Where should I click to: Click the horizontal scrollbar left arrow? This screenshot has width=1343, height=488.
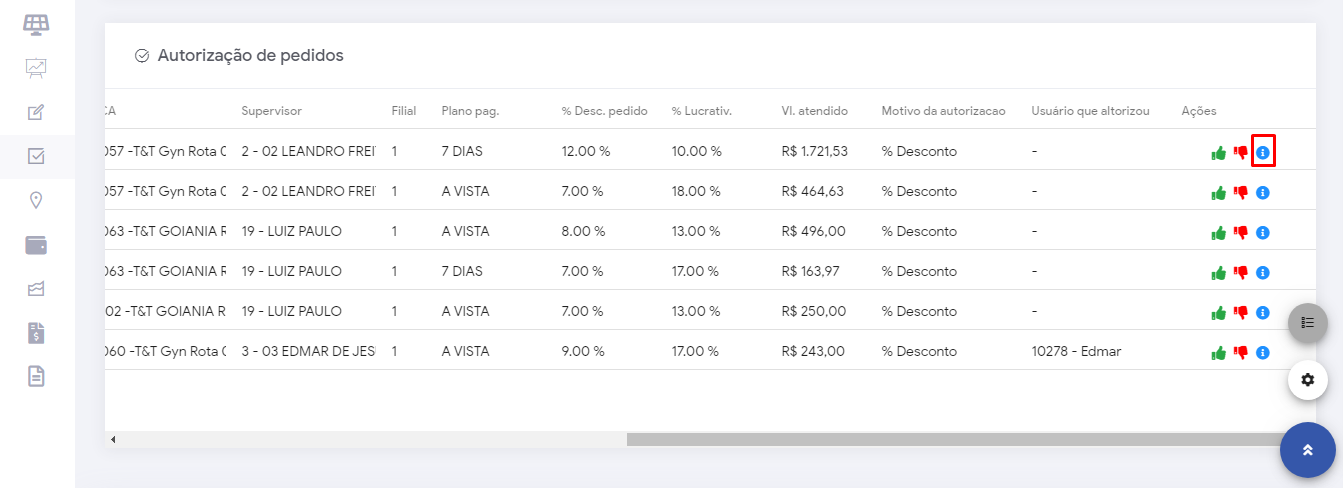tap(113, 439)
